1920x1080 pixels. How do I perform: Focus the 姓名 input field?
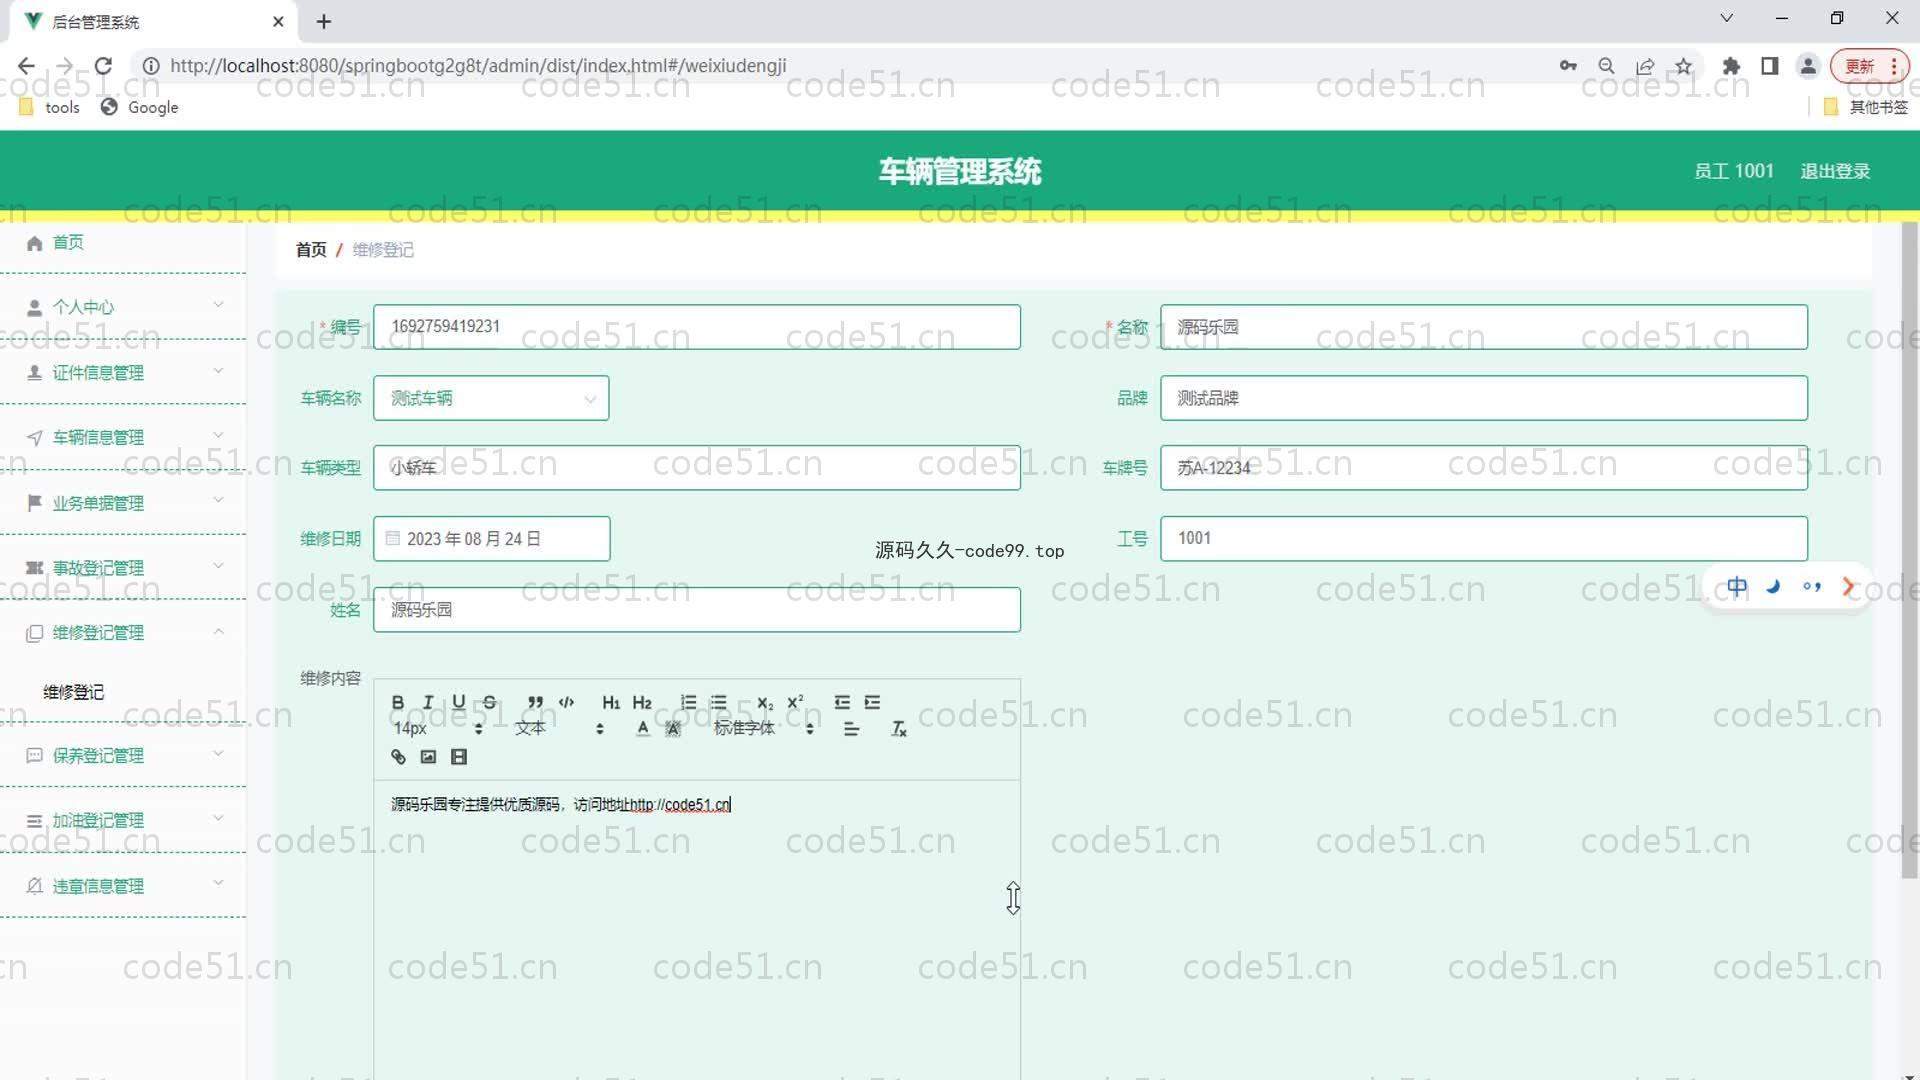(x=697, y=610)
